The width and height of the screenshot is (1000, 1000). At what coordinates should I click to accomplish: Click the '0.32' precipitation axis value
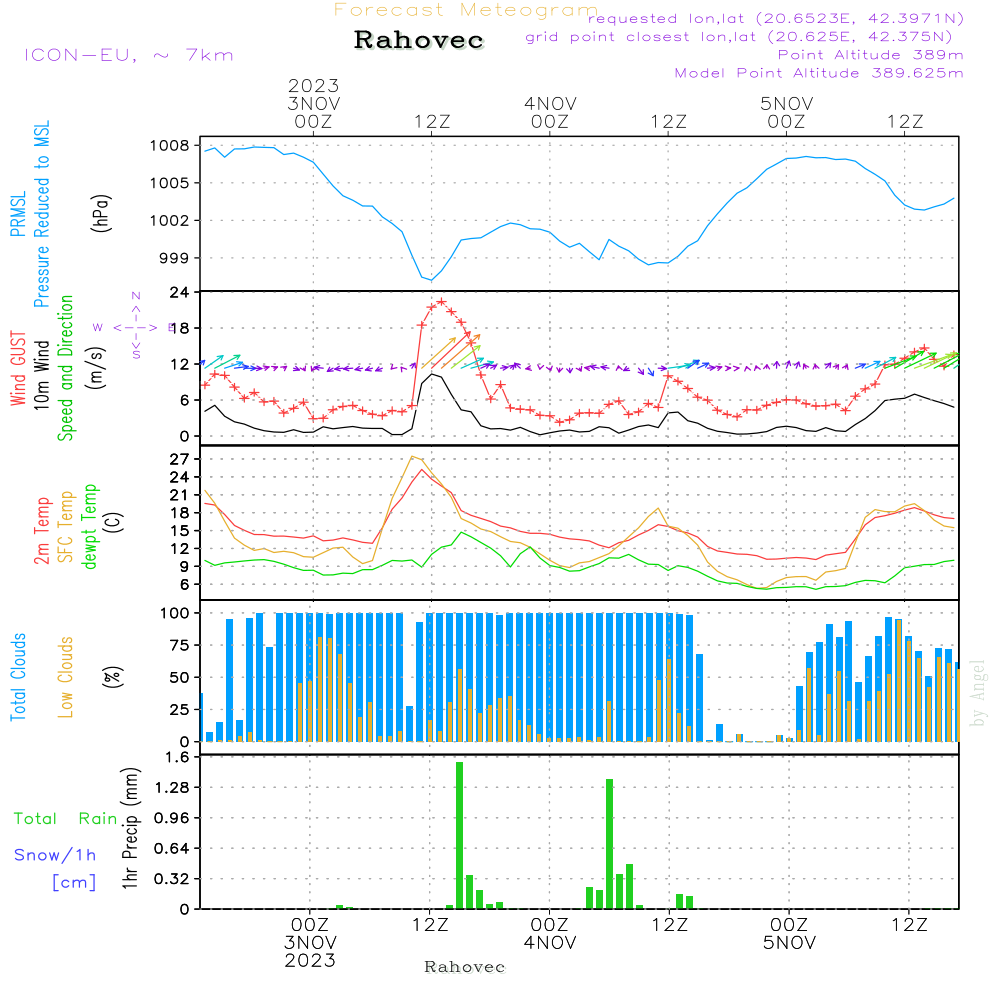click(x=172, y=879)
